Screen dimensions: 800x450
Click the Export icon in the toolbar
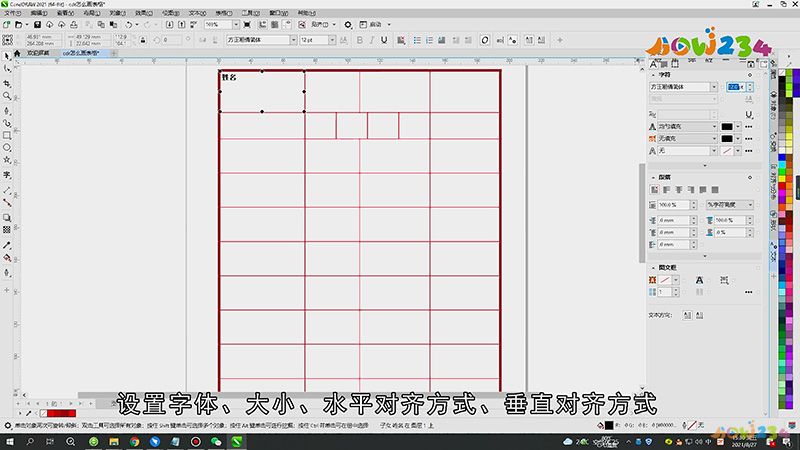click(182, 24)
